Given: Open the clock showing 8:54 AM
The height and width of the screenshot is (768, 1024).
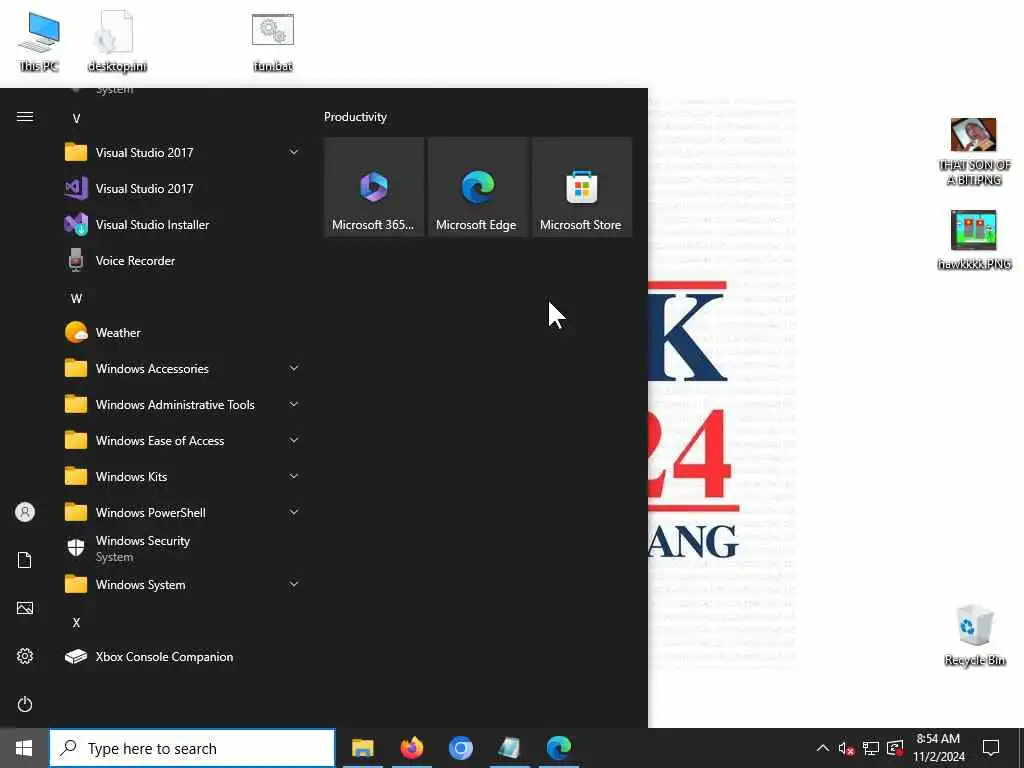Looking at the screenshot, I should 938,748.
